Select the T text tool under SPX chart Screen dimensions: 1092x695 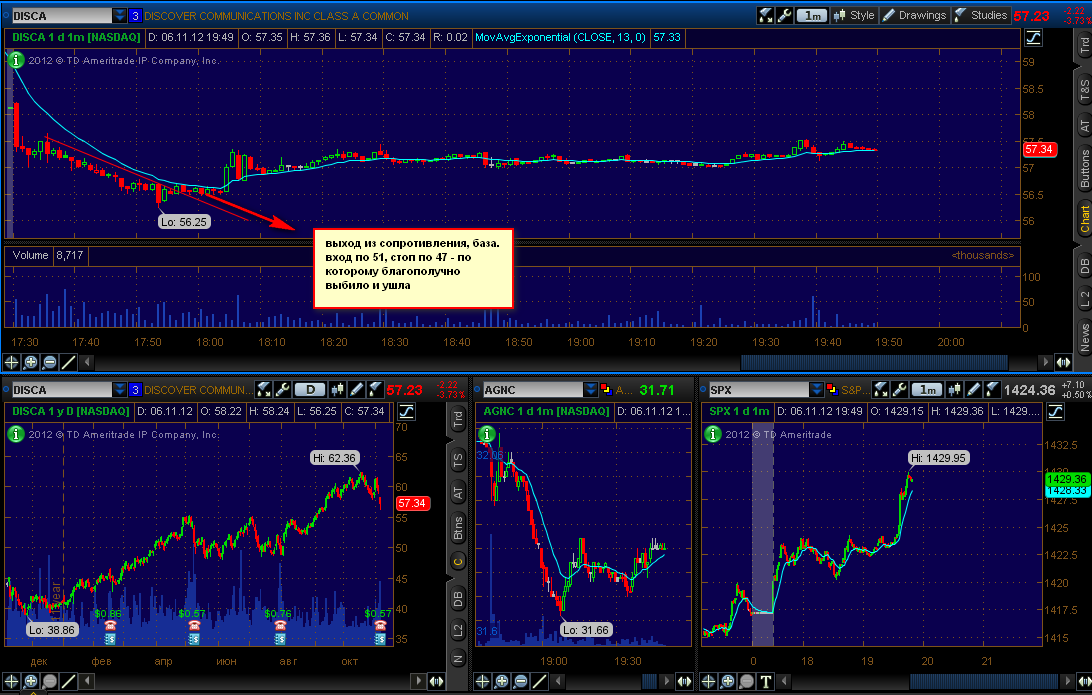pos(765,681)
